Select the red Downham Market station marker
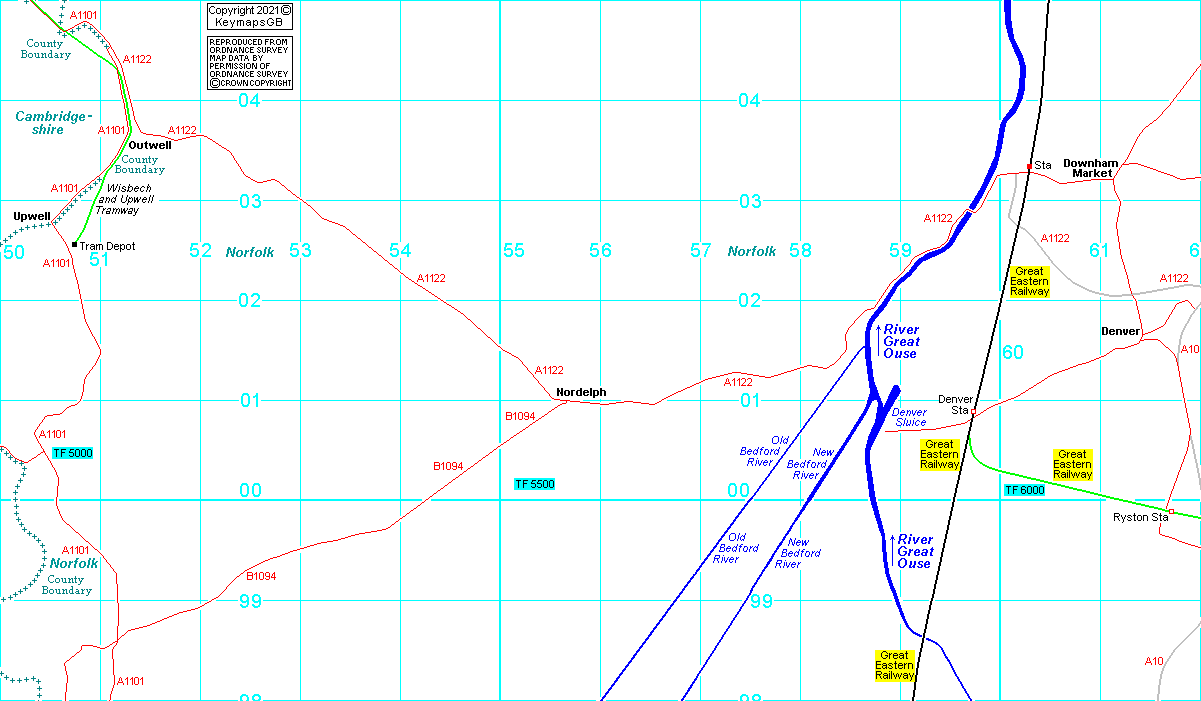Viewport: 1201px width, 701px height. tap(1029, 167)
